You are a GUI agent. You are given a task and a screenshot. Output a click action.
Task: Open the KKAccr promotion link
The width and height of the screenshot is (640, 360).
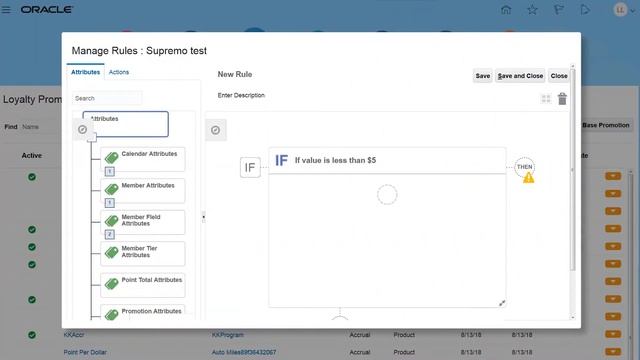pyautogui.click(x=73, y=335)
